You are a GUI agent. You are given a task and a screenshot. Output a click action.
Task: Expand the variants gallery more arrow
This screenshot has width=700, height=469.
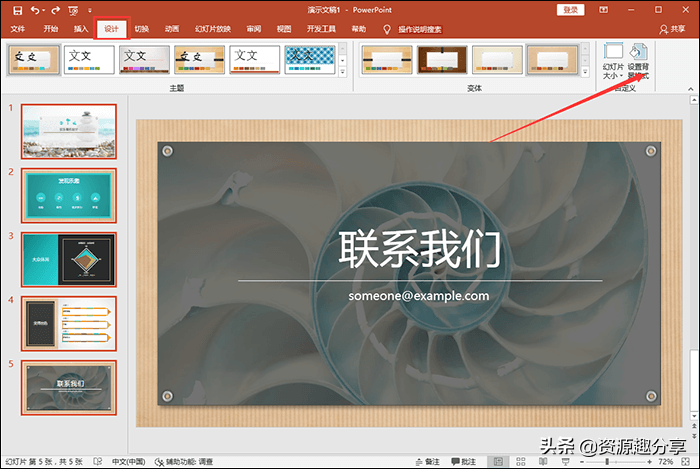[585, 71]
